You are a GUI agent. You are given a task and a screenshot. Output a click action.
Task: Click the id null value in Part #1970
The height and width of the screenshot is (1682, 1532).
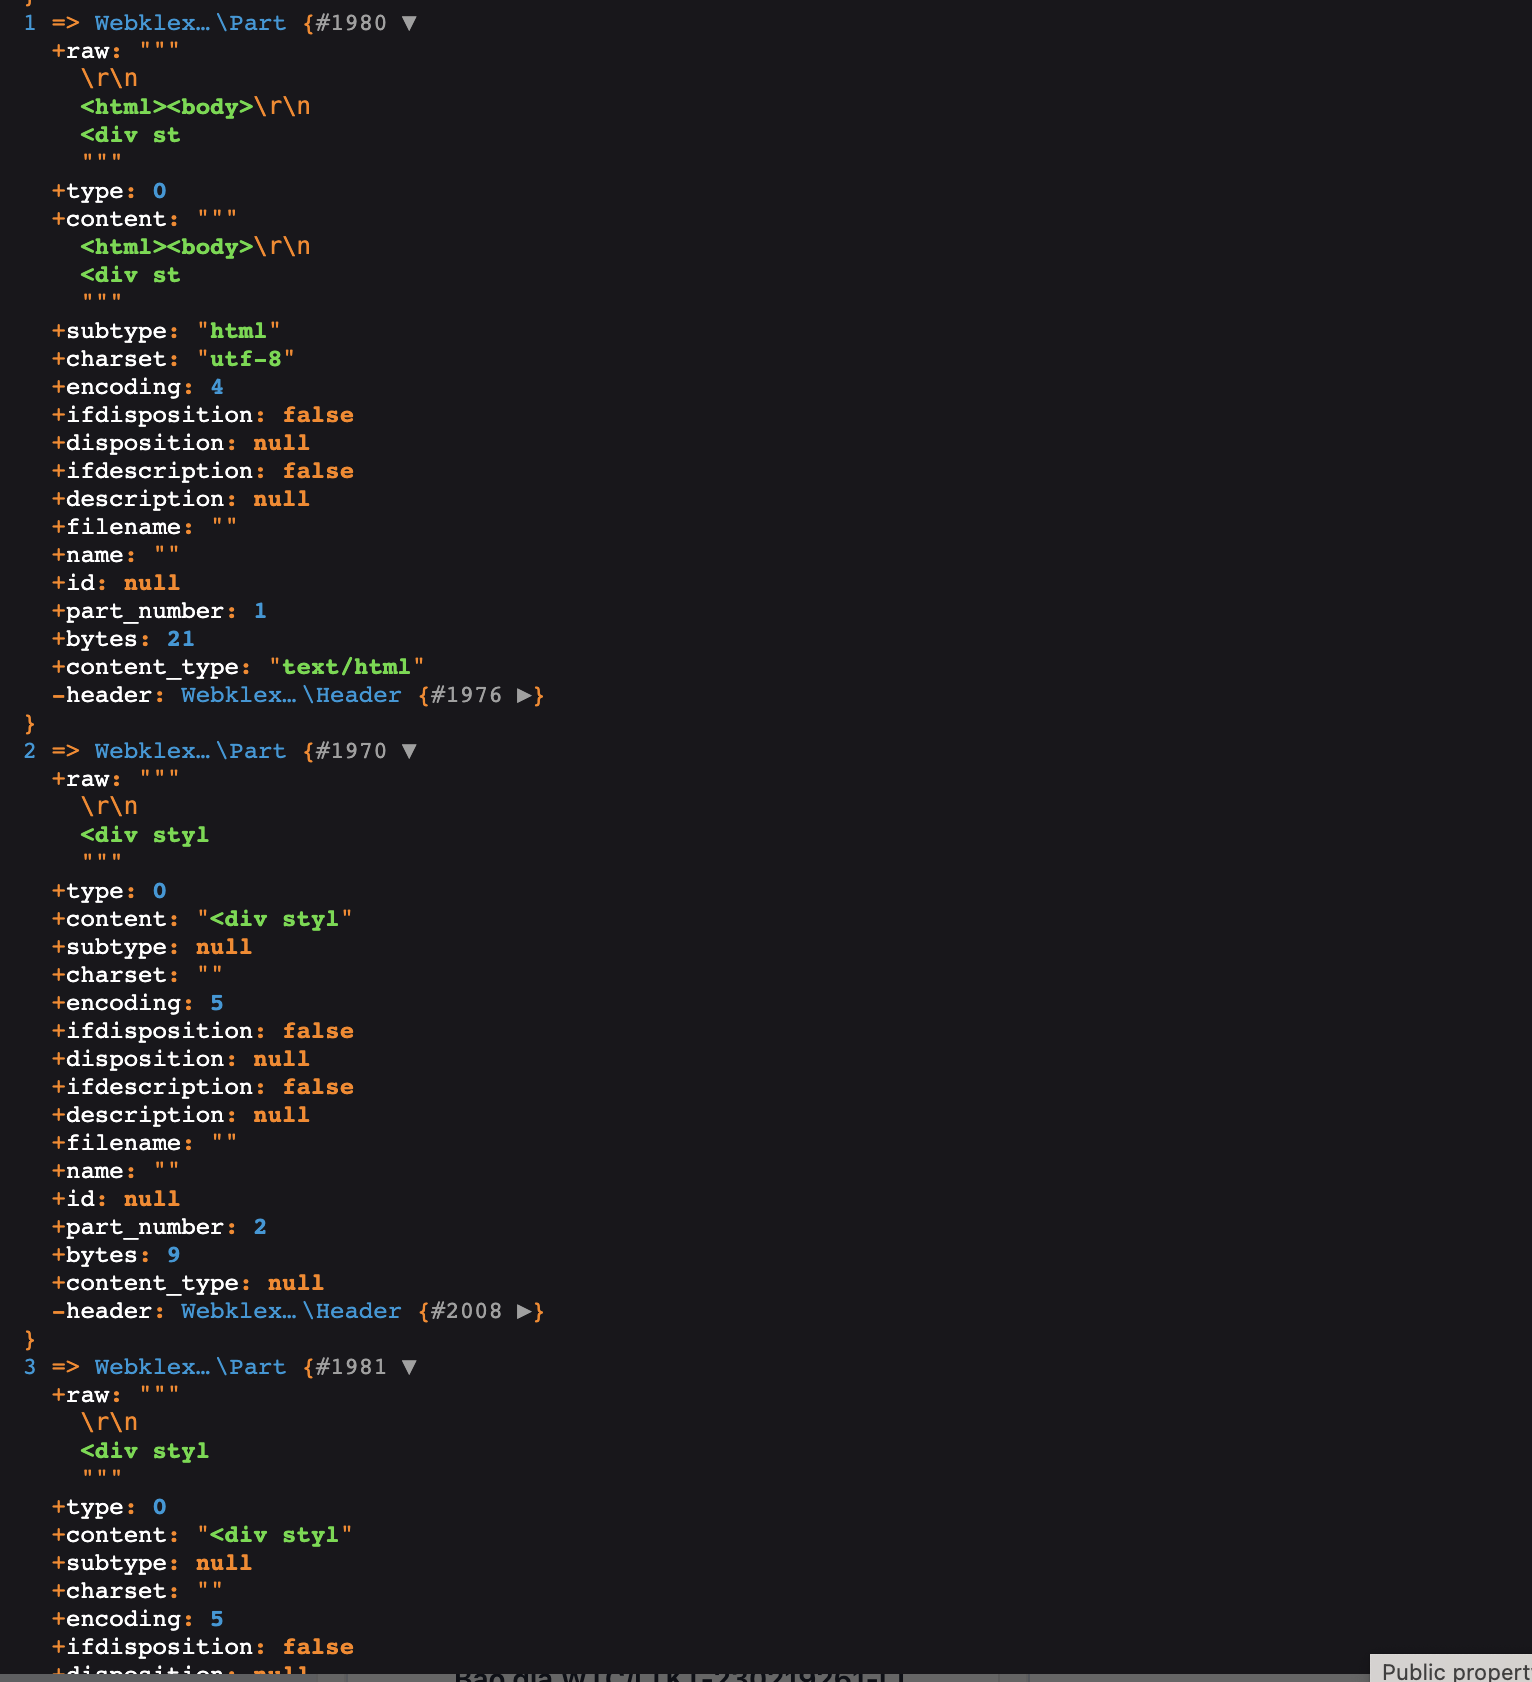click(152, 1199)
